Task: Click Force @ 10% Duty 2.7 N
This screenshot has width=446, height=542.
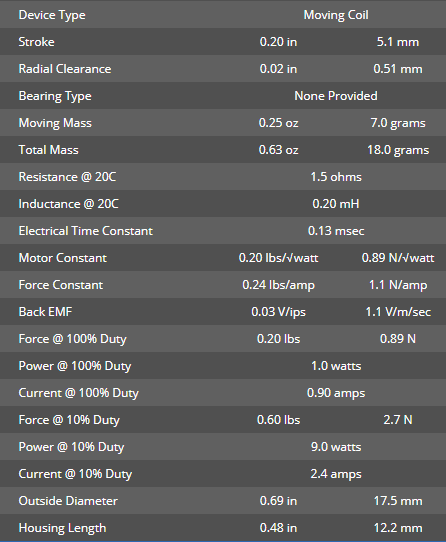Action: [x=398, y=420]
